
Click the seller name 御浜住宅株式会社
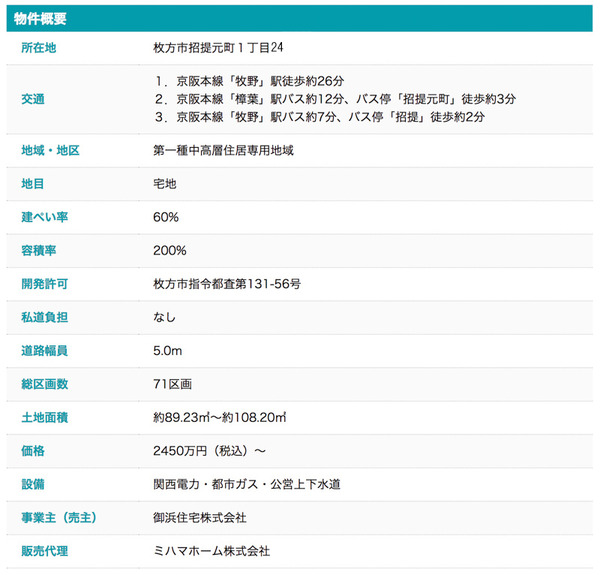coord(200,517)
